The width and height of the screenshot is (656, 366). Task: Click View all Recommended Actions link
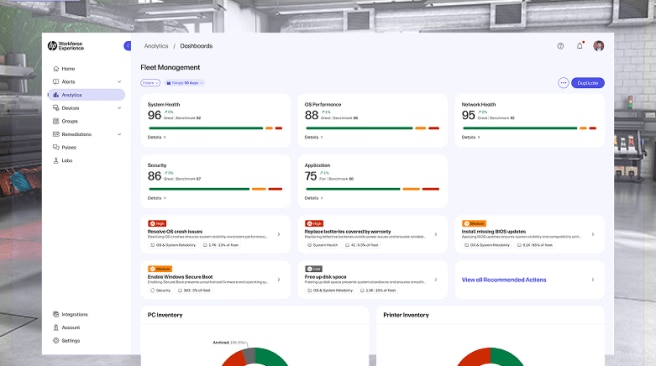pos(504,280)
